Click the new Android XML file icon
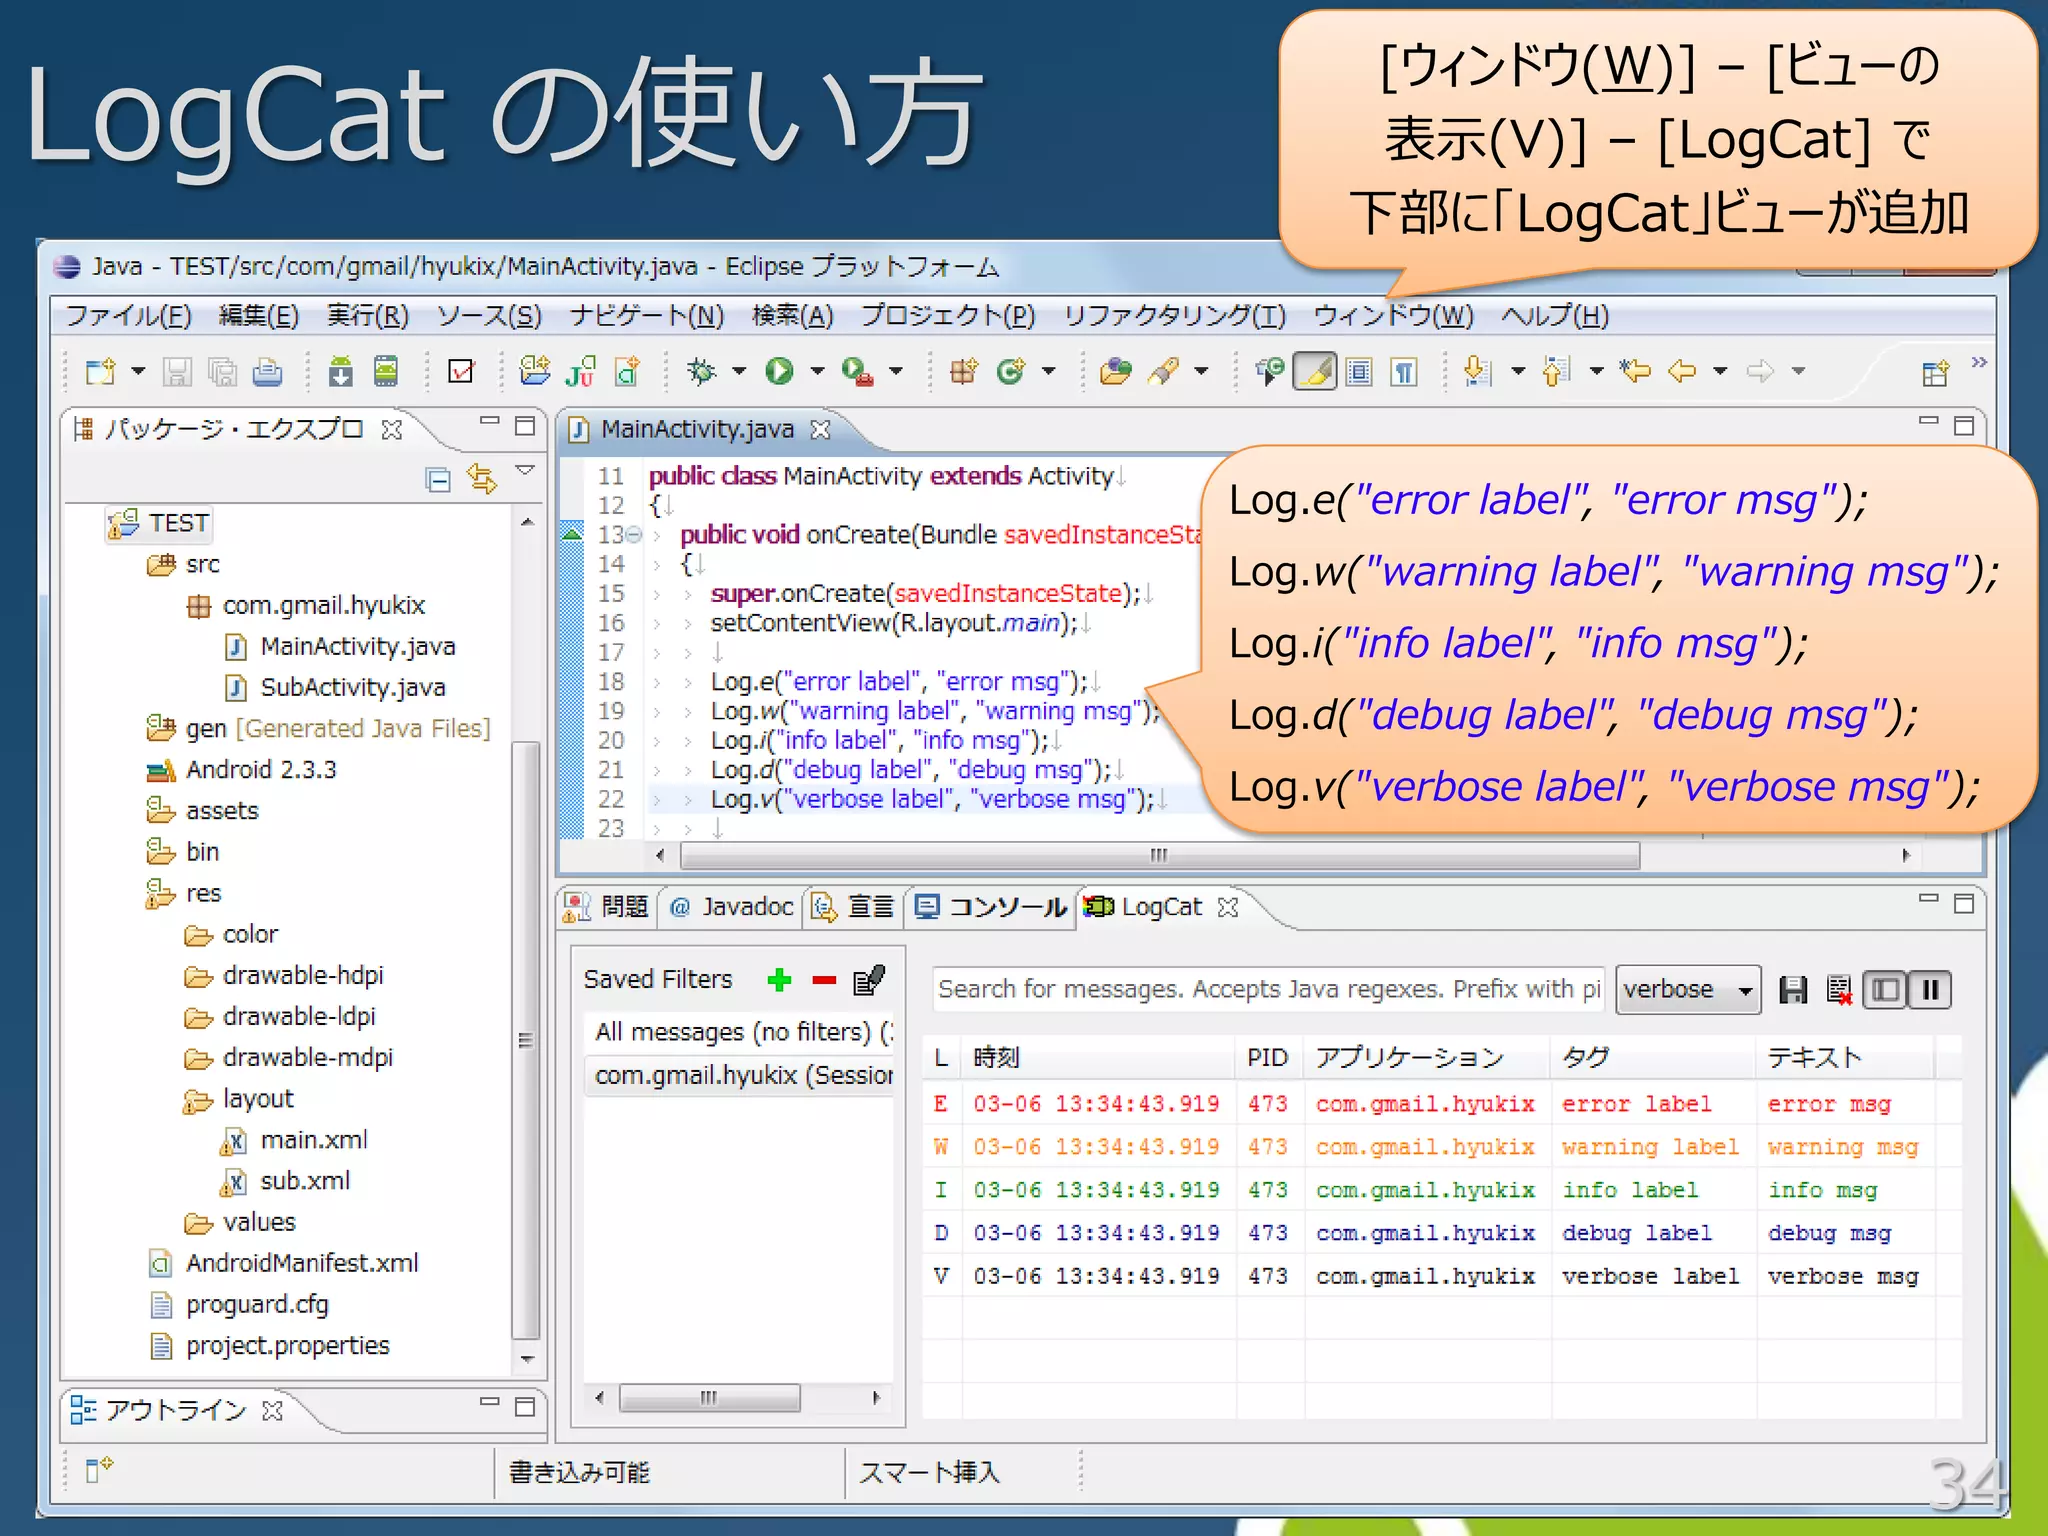The width and height of the screenshot is (2048, 1536). (x=627, y=372)
